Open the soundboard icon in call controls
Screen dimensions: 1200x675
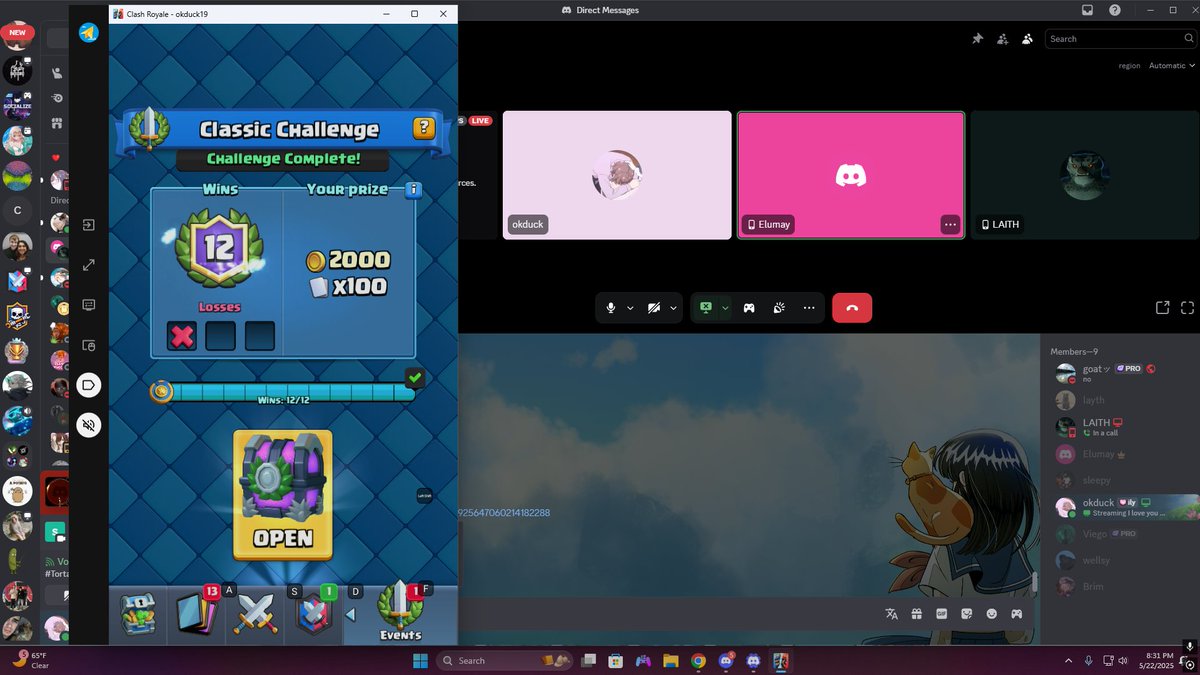click(x=779, y=308)
